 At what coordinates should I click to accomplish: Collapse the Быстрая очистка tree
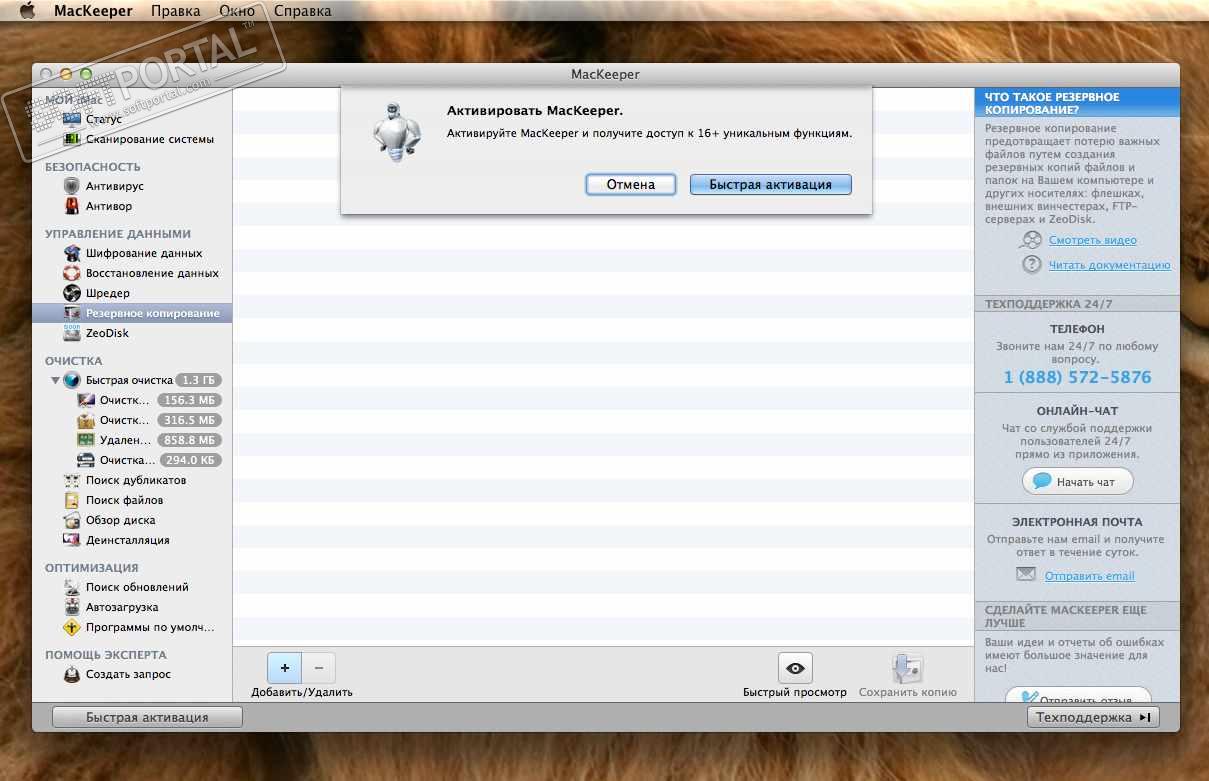pyautogui.click(x=55, y=380)
